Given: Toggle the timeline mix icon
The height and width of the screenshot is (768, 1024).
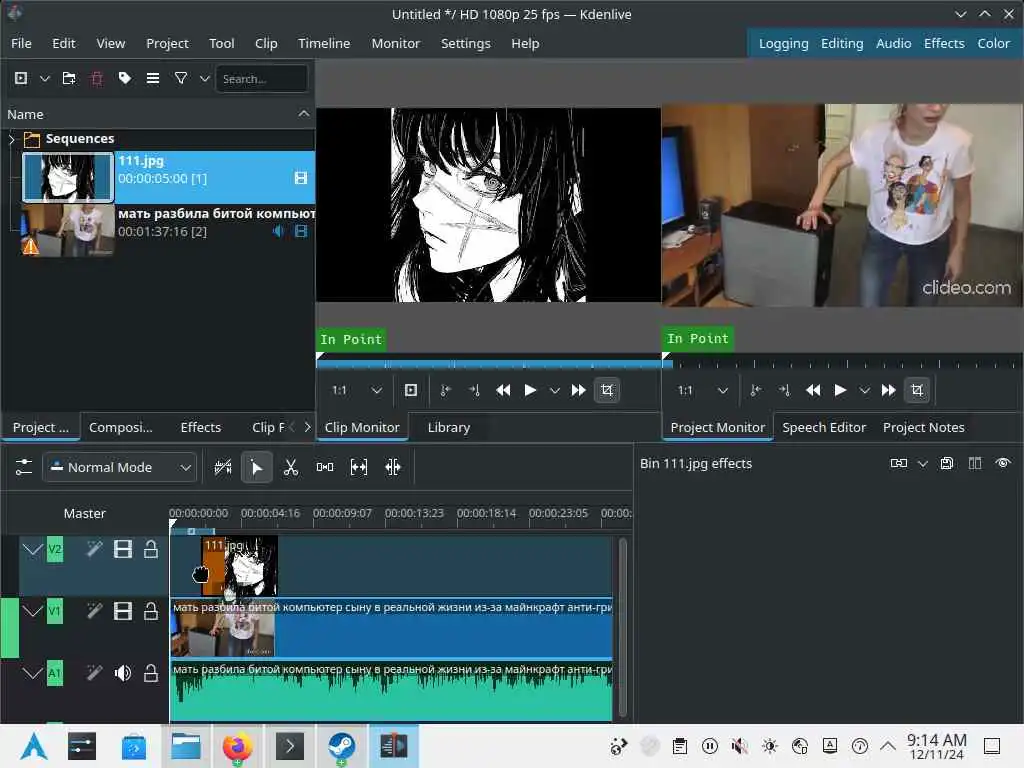Looking at the screenshot, I should click(223, 467).
